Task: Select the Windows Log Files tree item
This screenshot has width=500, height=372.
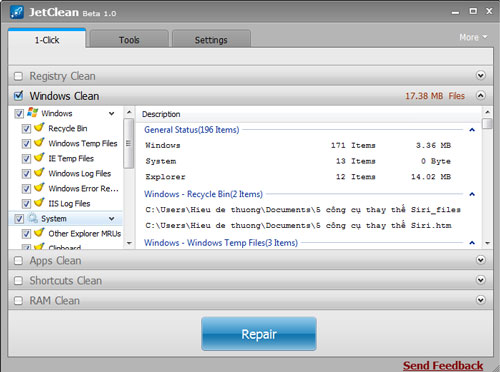Action: pos(80,174)
